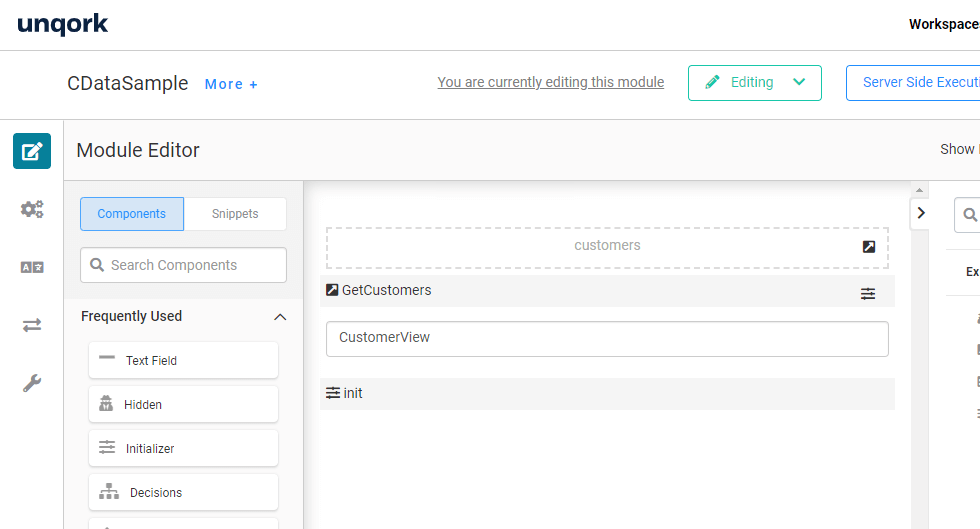Image resolution: width=980 pixels, height=529 pixels.
Task: Open the Module Editor pencil icon in sidebar
Action: point(32,151)
